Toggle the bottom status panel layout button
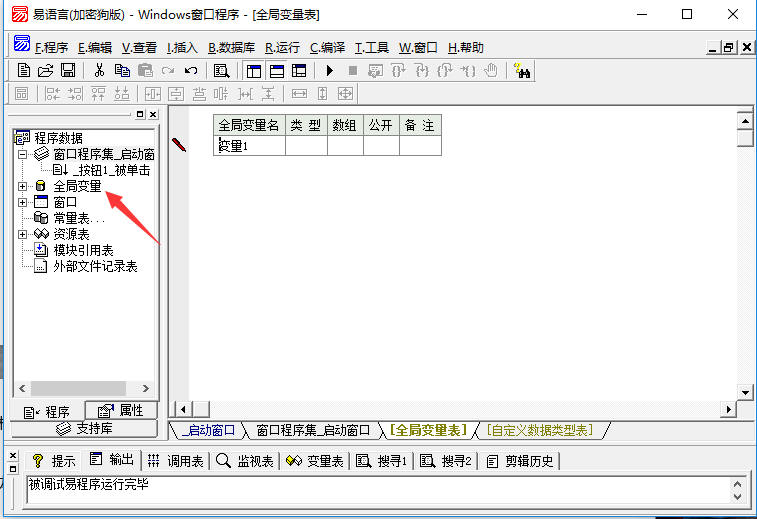The width and height of the screenshot is (757, 519). click(x=277, y=71)
